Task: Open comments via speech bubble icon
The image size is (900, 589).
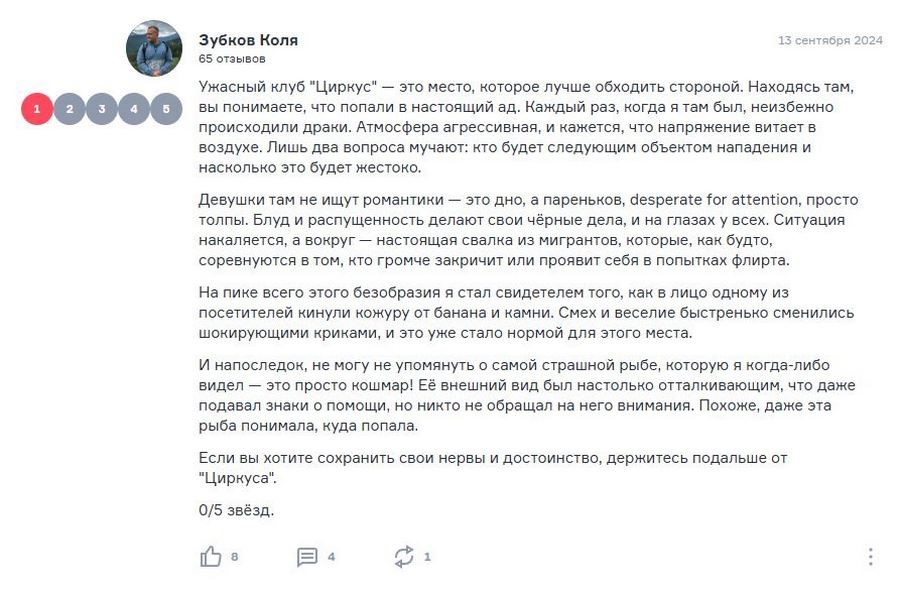Action: coord(307,557)
